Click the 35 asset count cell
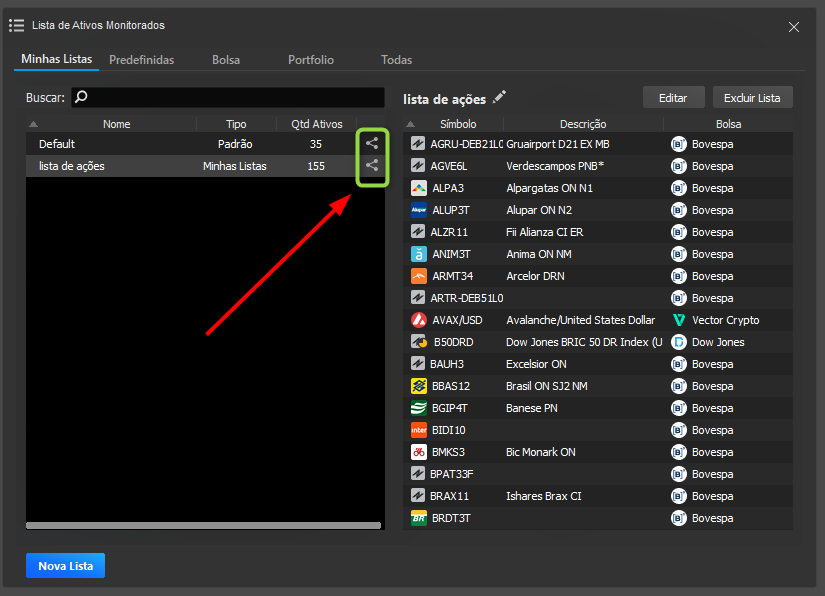 pos(316,144)
